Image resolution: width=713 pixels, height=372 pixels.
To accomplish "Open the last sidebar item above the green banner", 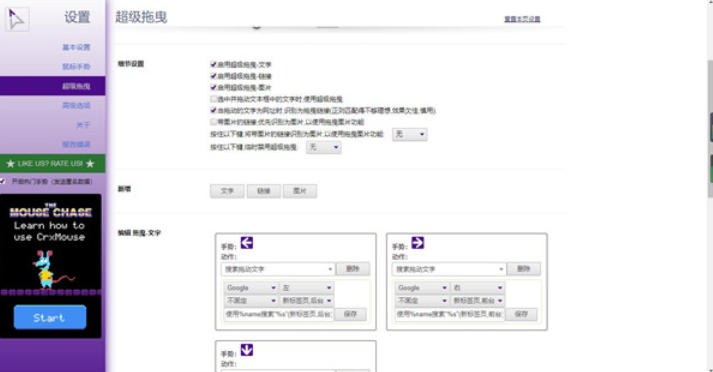I will (76, 145).
